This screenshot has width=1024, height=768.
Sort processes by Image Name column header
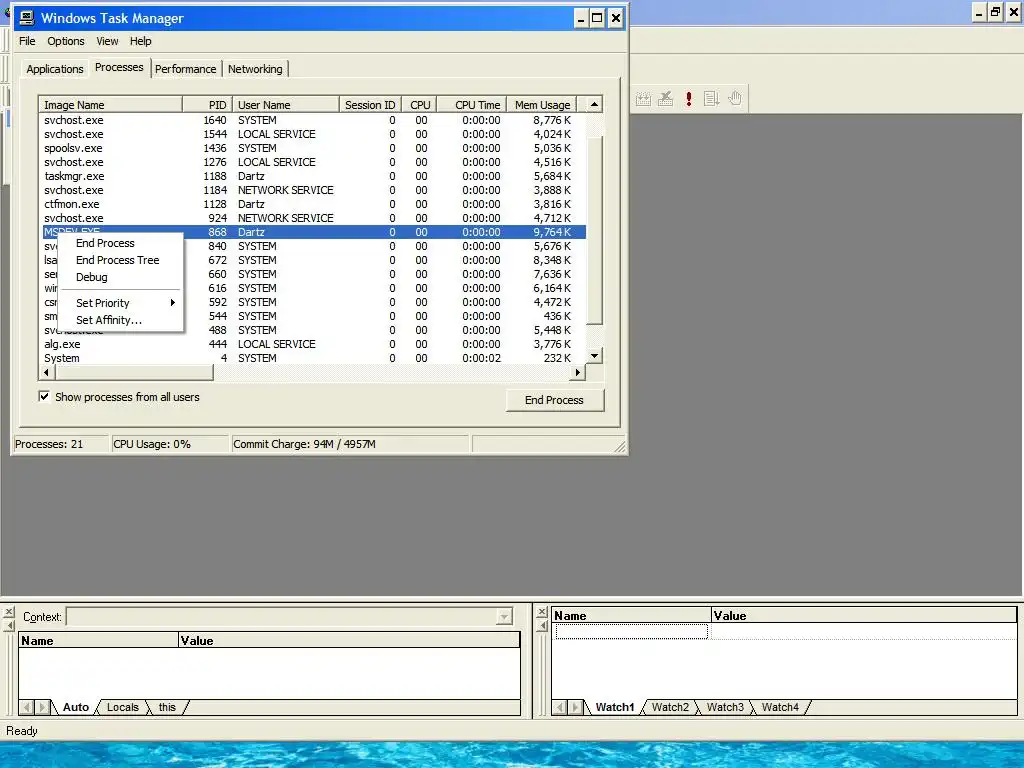[x=110, y=104]
